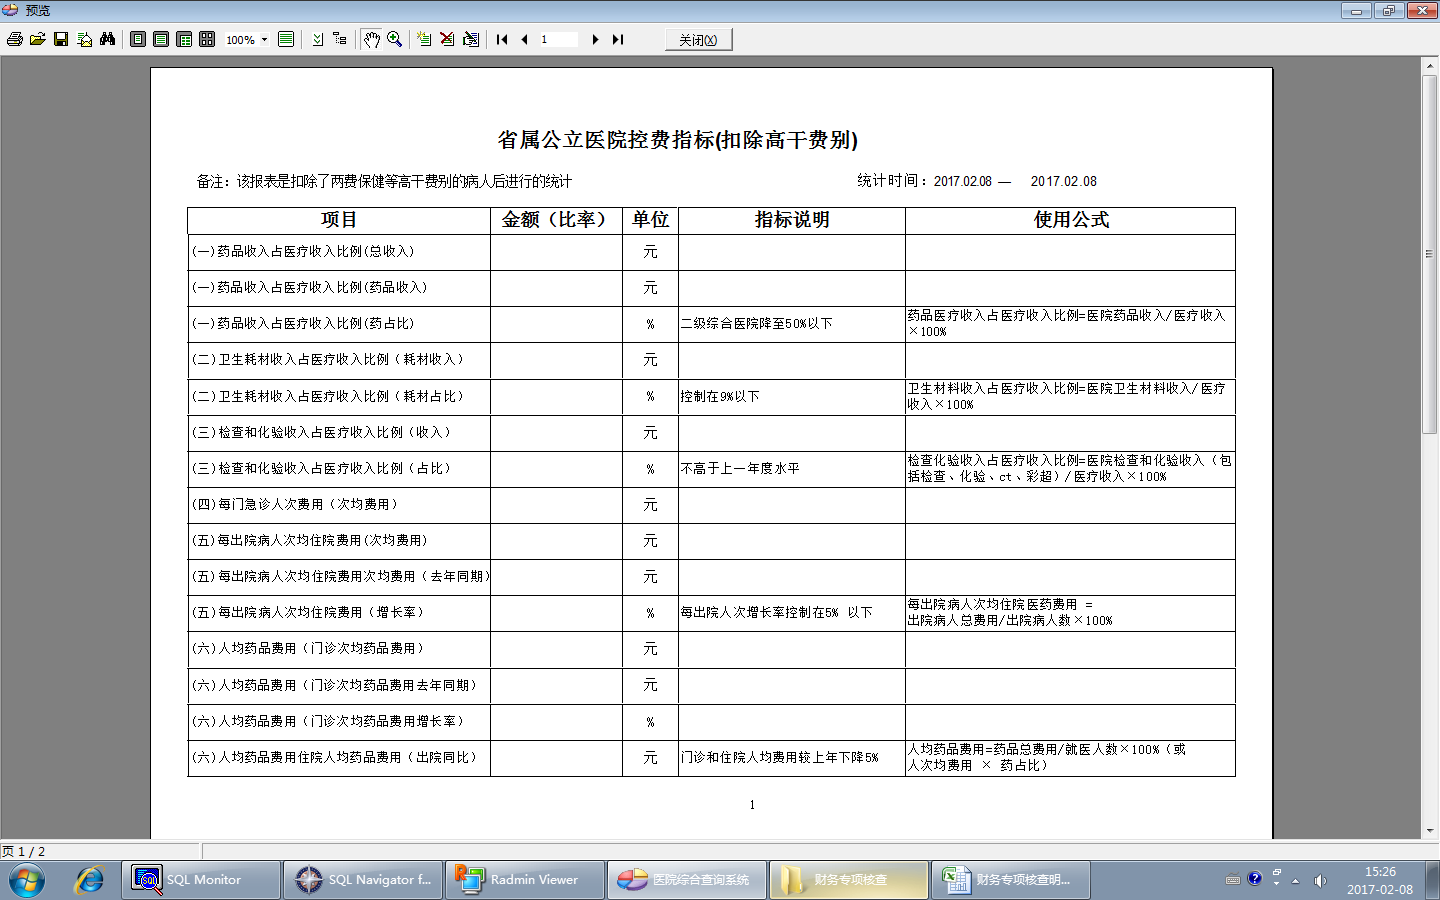The width and height of the screenshot is (1440, 900).
Task: Click the page number input field
Action: click(558, 39)
